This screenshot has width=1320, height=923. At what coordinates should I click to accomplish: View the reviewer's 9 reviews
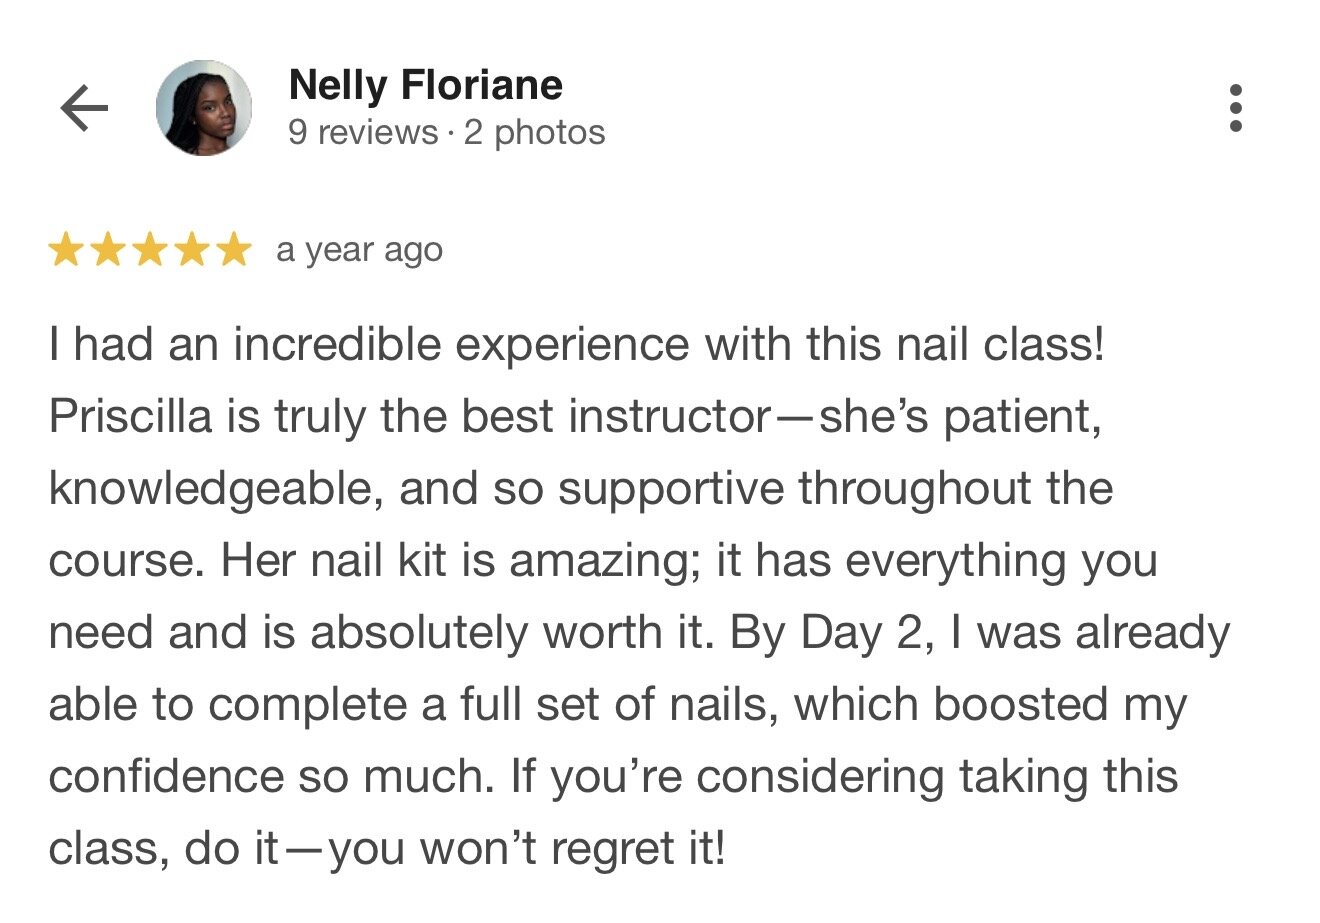[363, 133]
